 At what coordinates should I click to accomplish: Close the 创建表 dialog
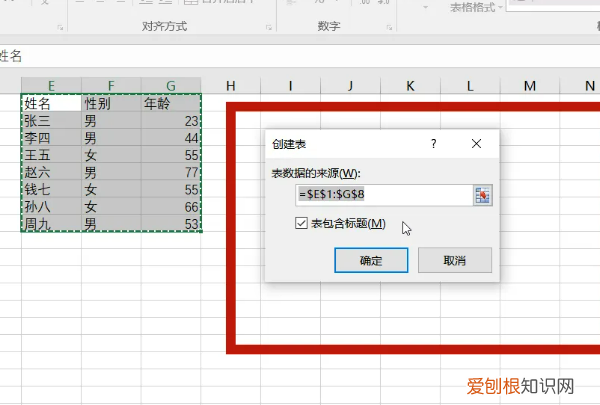pos(476,144)
